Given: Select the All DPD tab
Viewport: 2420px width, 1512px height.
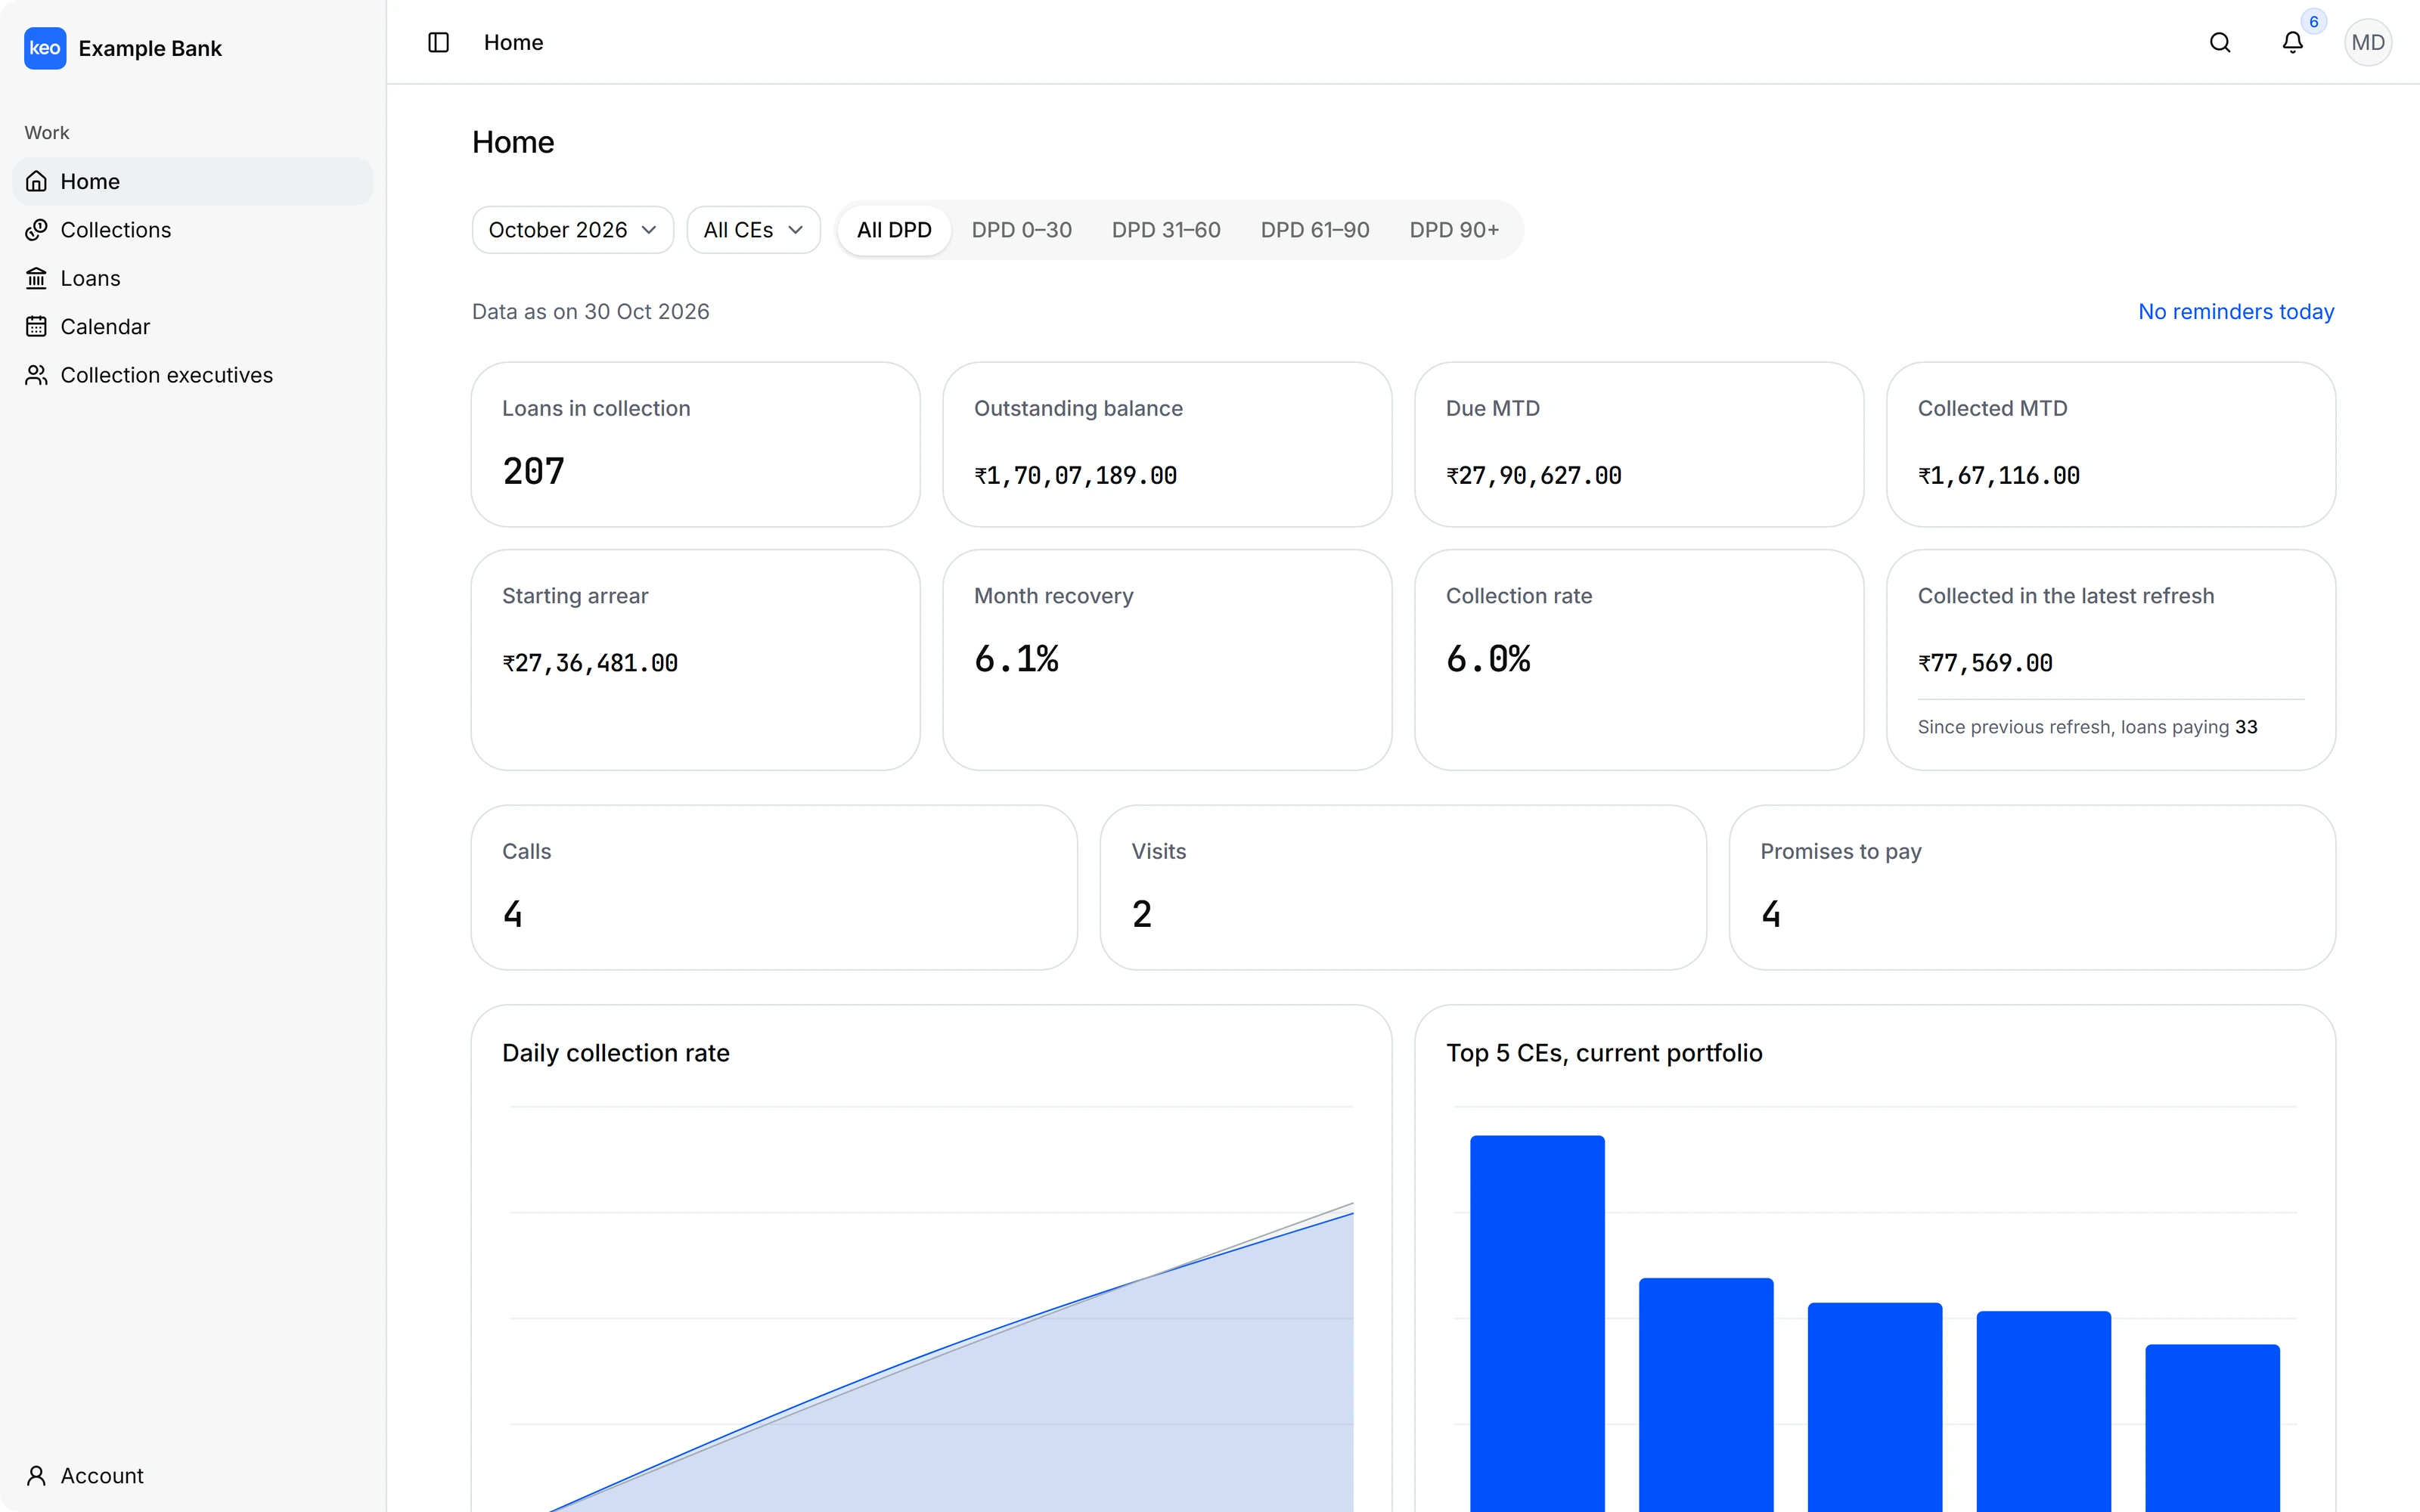Looking at the screenshot, I should (894, 230).
